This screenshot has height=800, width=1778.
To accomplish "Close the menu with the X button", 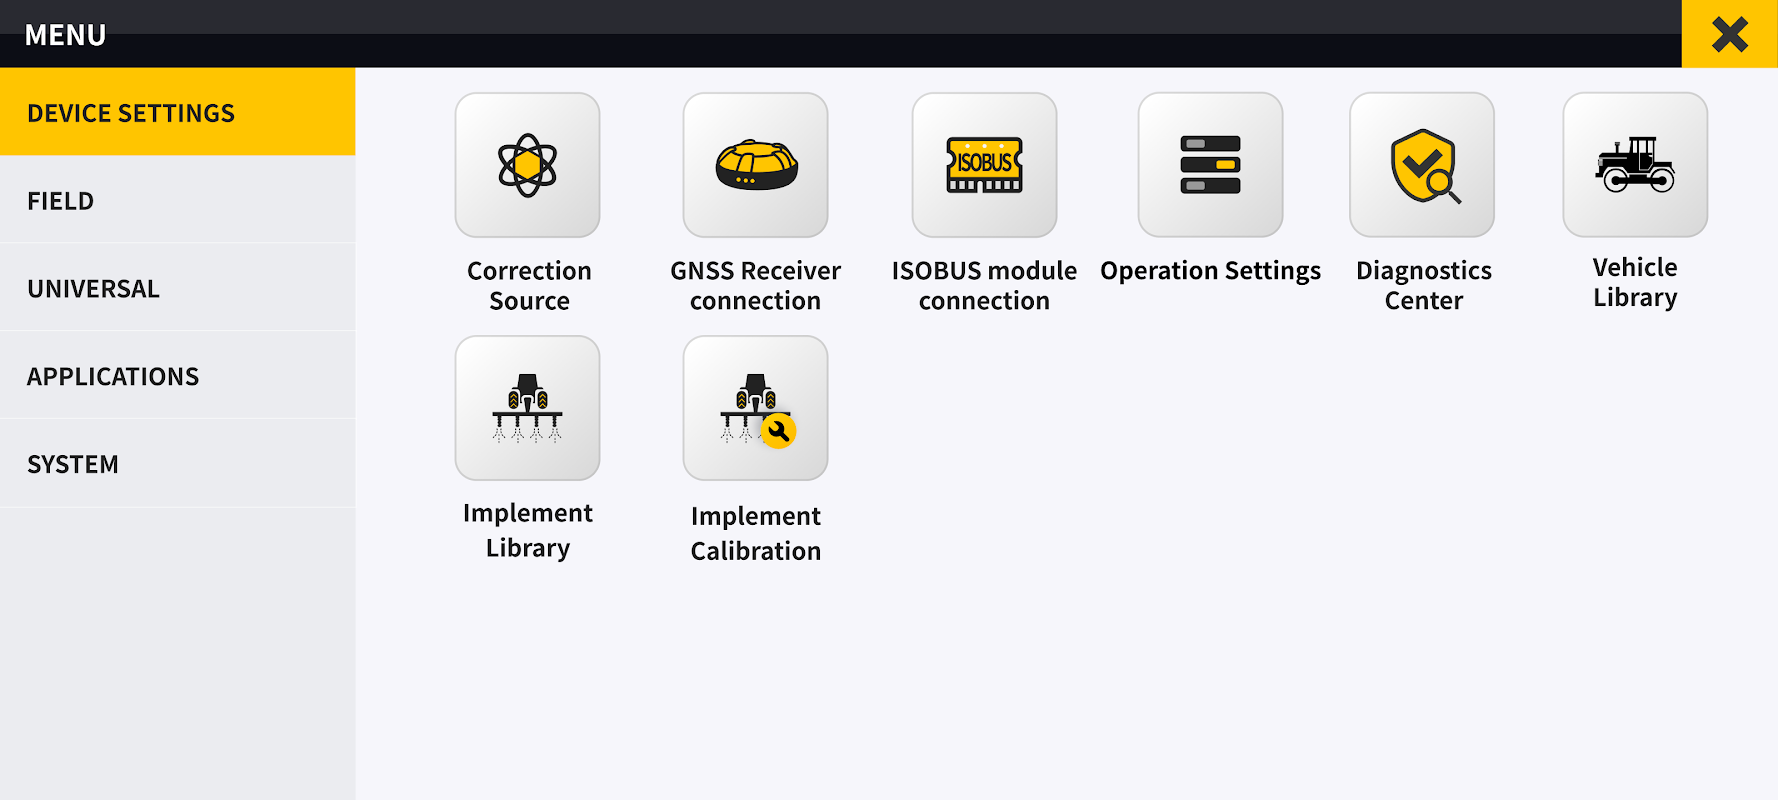I will (x=1730, y=34).
